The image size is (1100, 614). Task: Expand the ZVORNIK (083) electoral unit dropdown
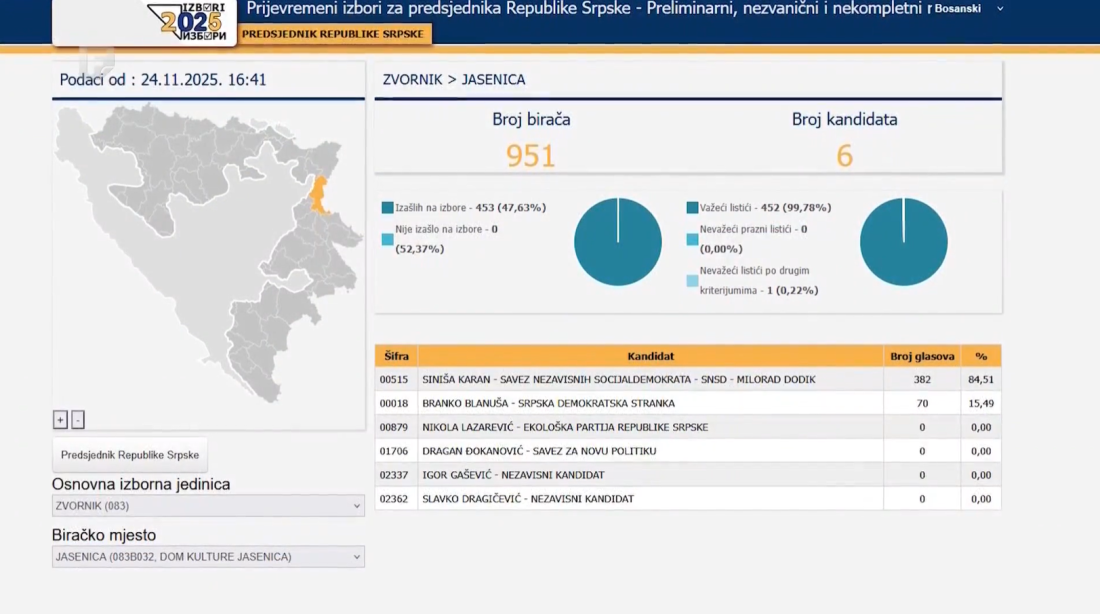(208, 506)
